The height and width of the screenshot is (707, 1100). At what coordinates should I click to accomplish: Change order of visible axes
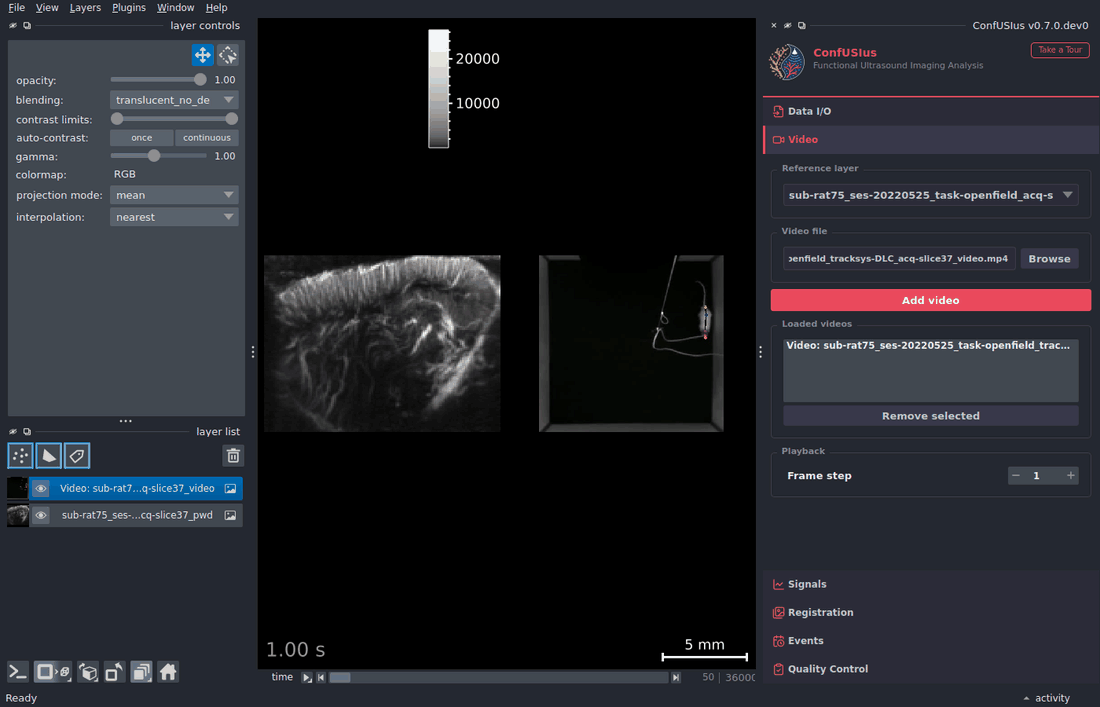(88, 672)
